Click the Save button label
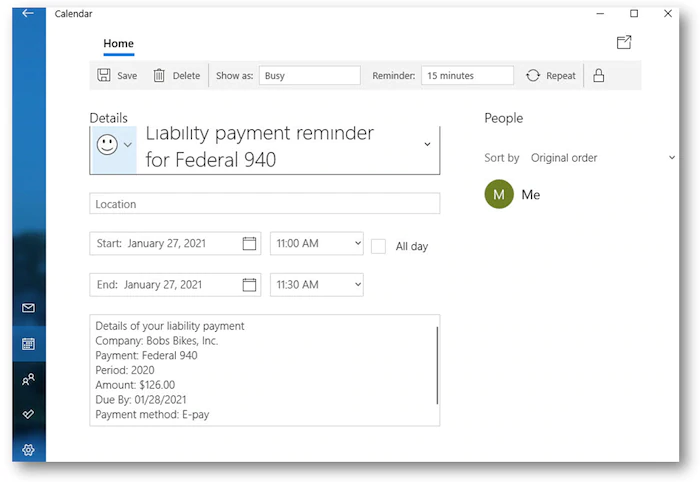Viewport: 700px width, 482px height. click(127, 76)
